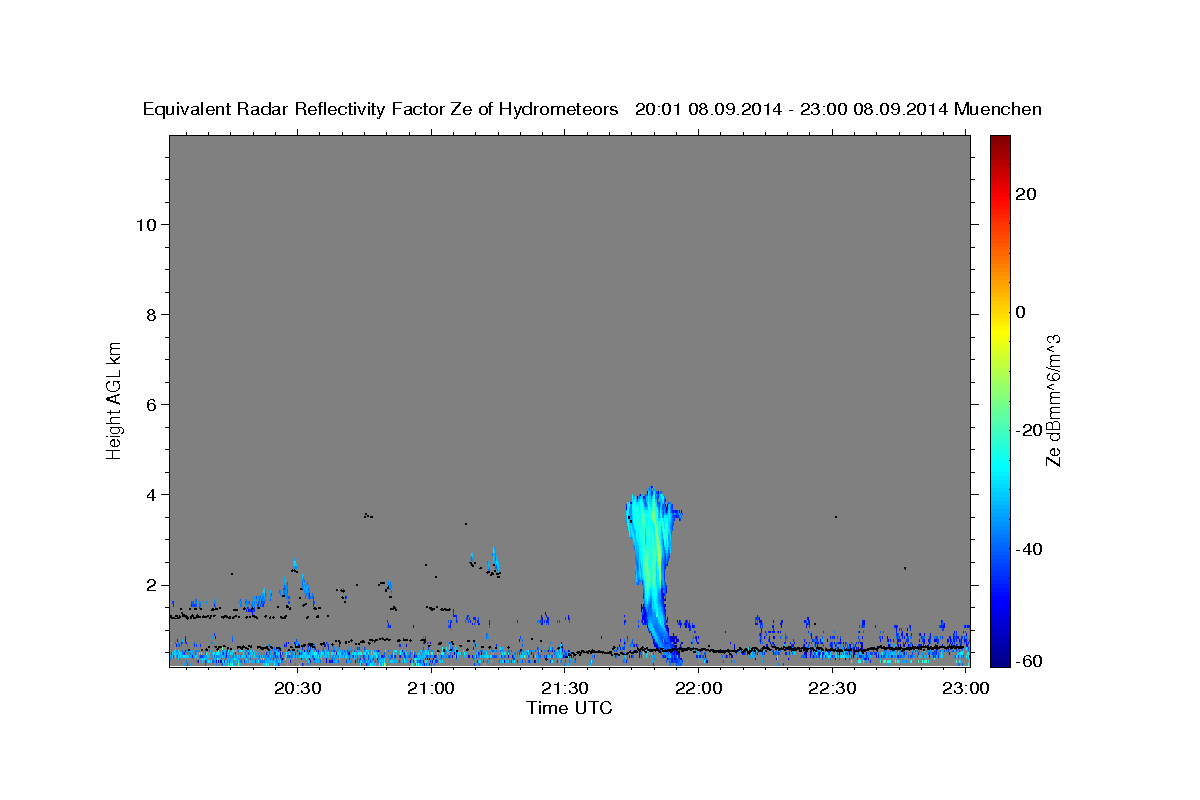The width and height of the screenshot is (1200, 800).
Task: Click the blue echo pair near 21:12 at 2.5 km
Action: (485, 562)
